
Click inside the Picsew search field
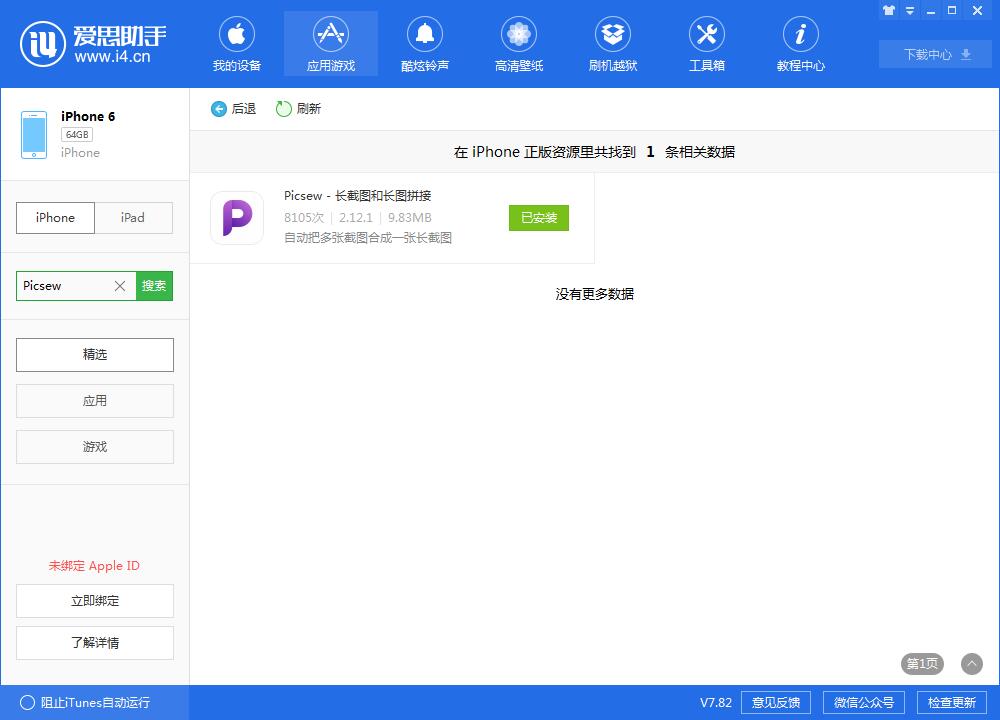tap(60, 285)
